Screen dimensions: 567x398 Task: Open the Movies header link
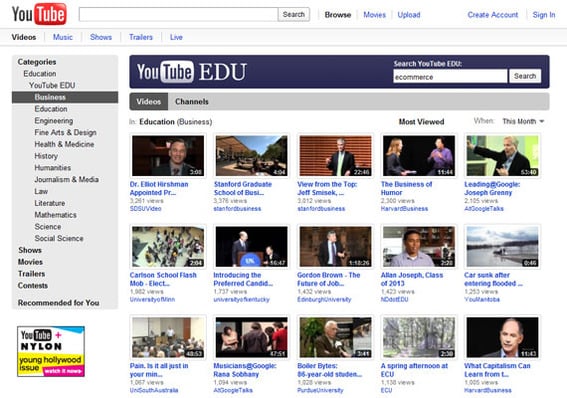click(x=375, y=15)
